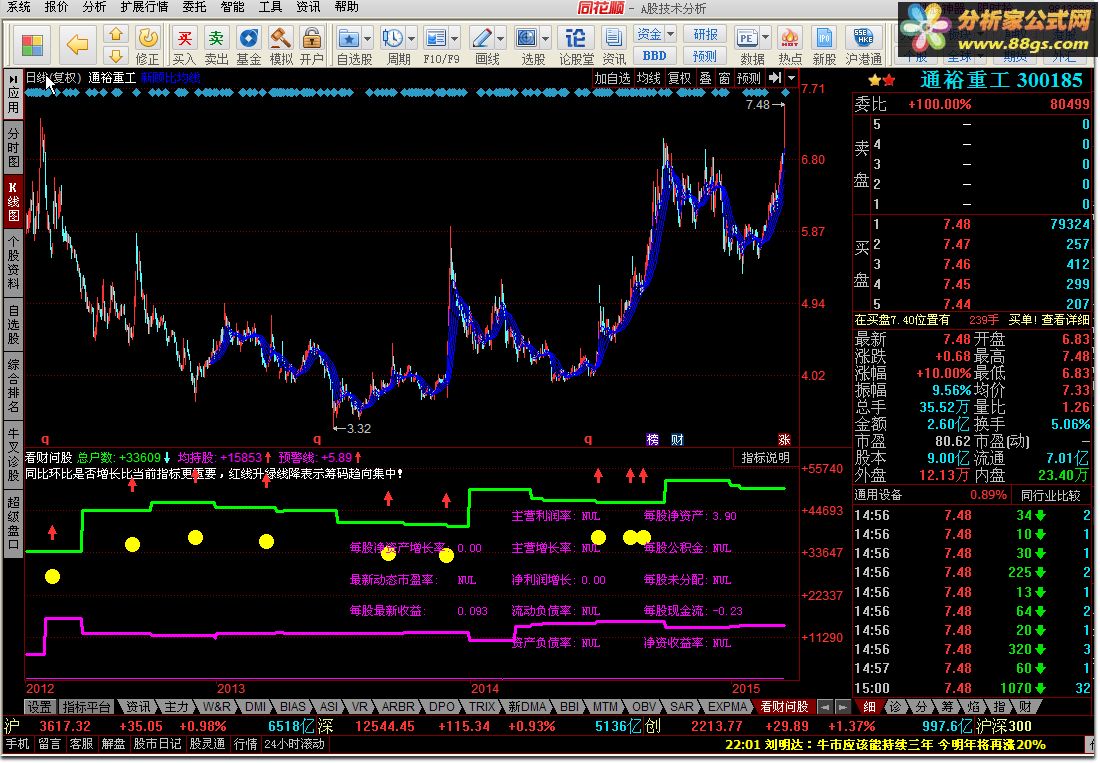
Task: Toggle 复权 price adjustment
Action: pos(679,79)
